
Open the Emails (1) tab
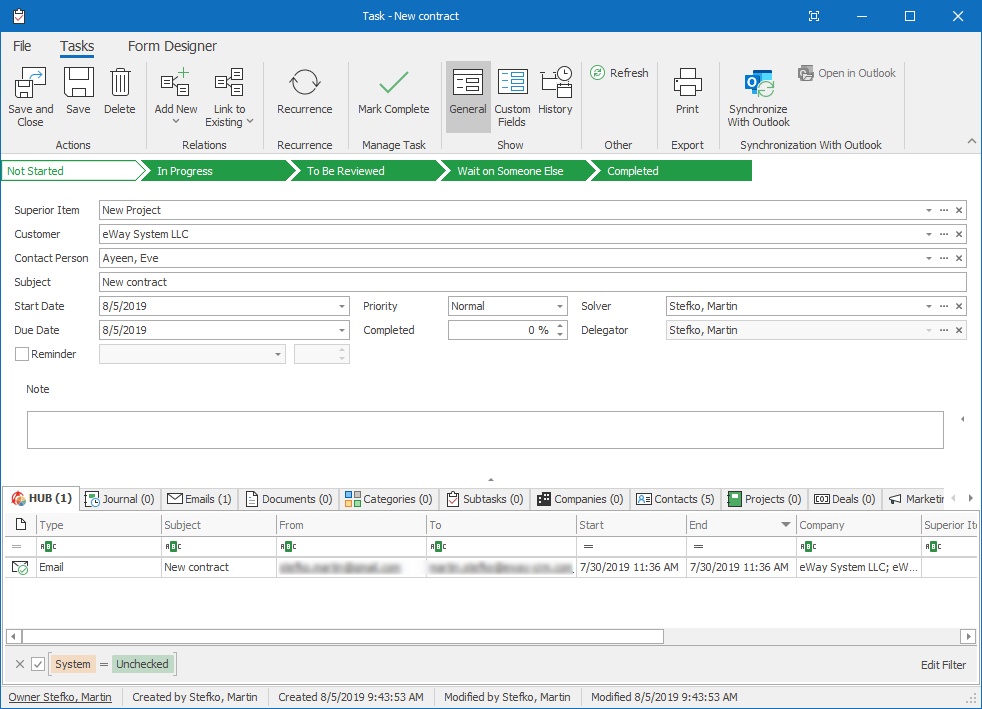click(199, 498)
